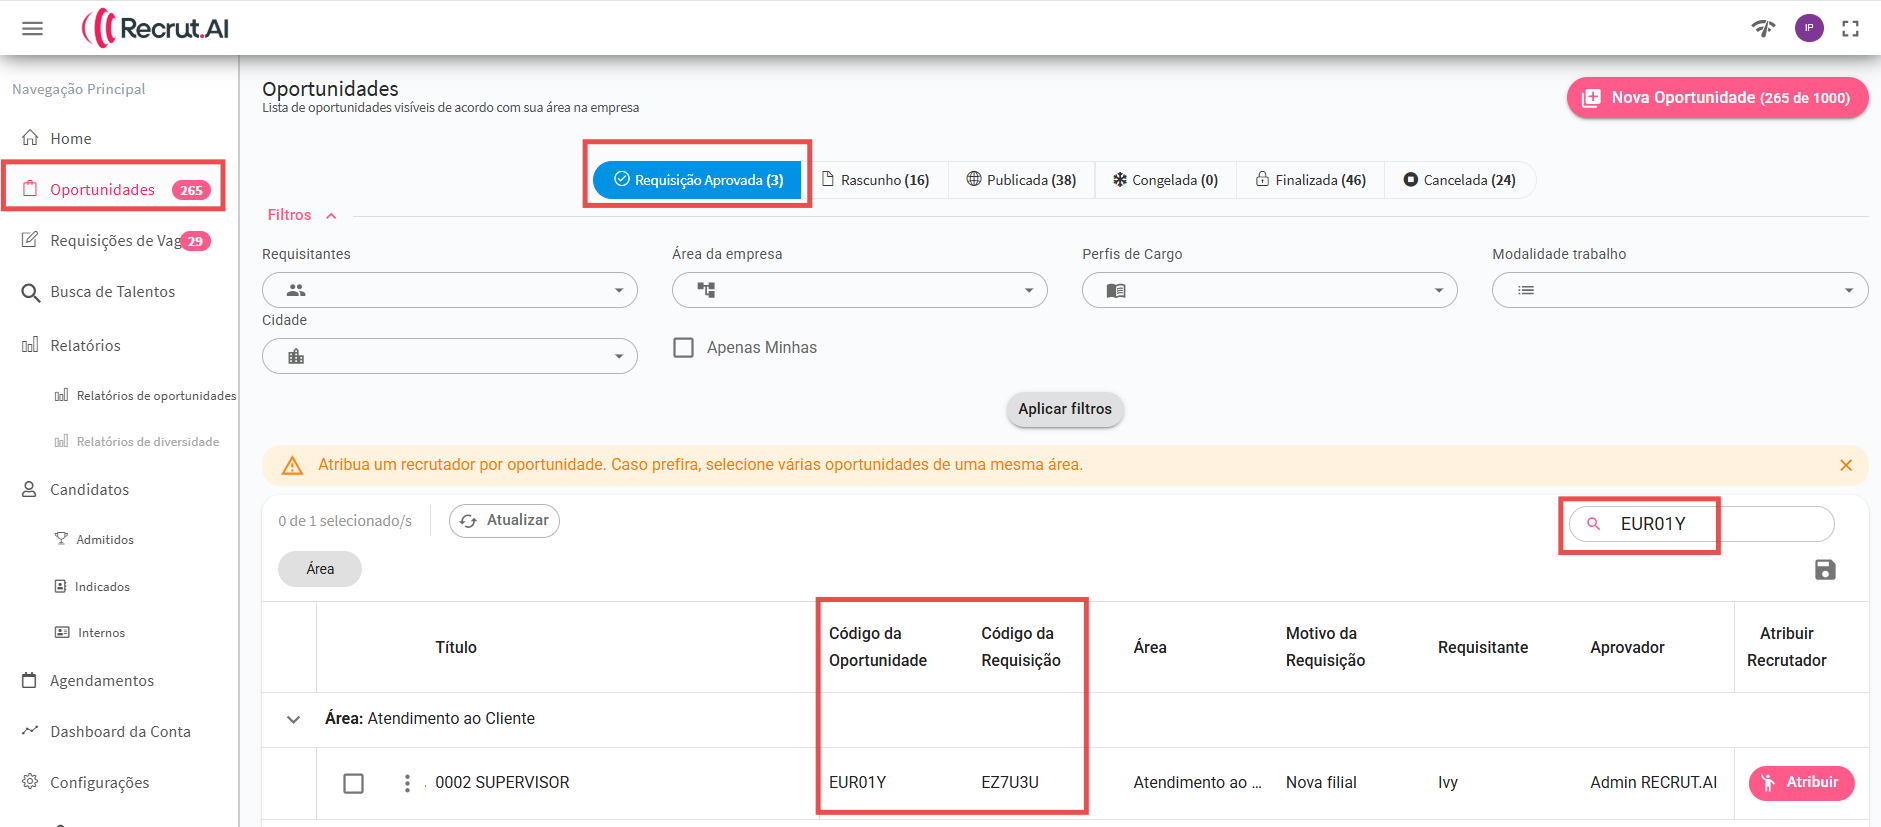1881x827 pixels.
Task: Open the Modalidade trabalho dropdown
Action: coord(1679,290)
